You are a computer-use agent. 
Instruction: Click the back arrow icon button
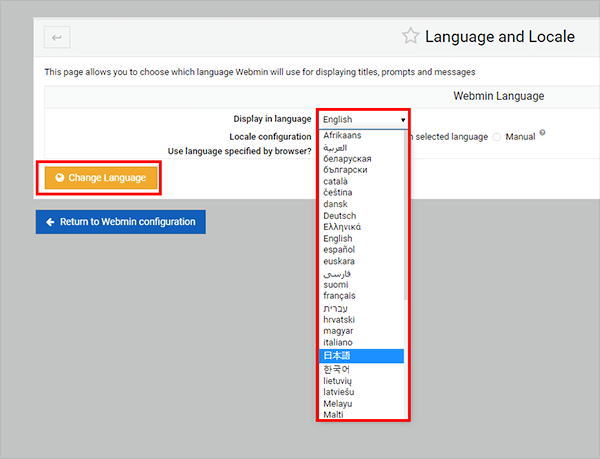tap(57, 37)
